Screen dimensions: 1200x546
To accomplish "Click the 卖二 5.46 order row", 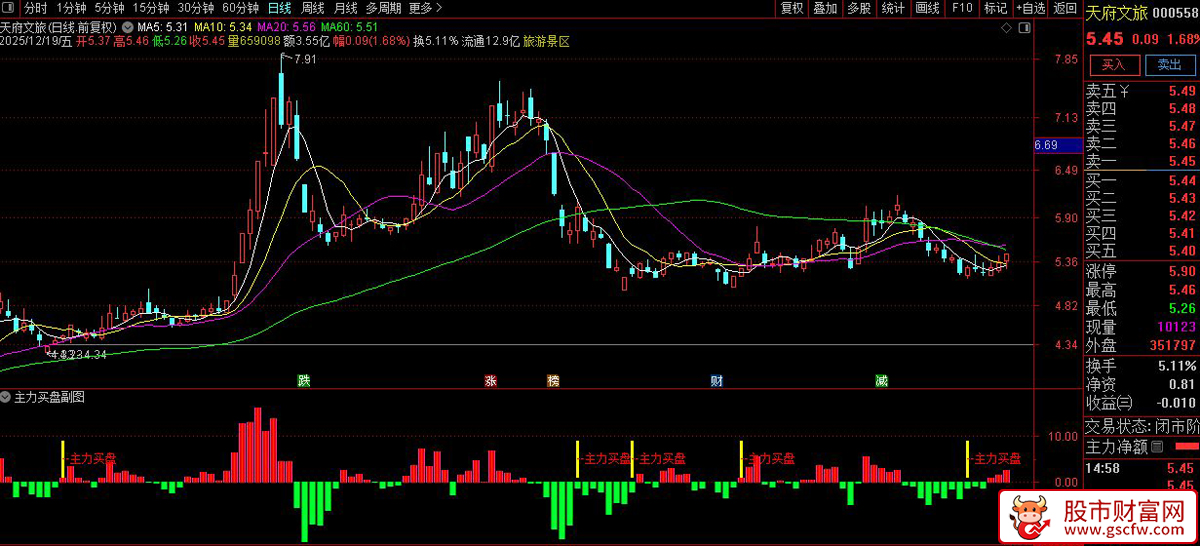I will (1141, 144).
